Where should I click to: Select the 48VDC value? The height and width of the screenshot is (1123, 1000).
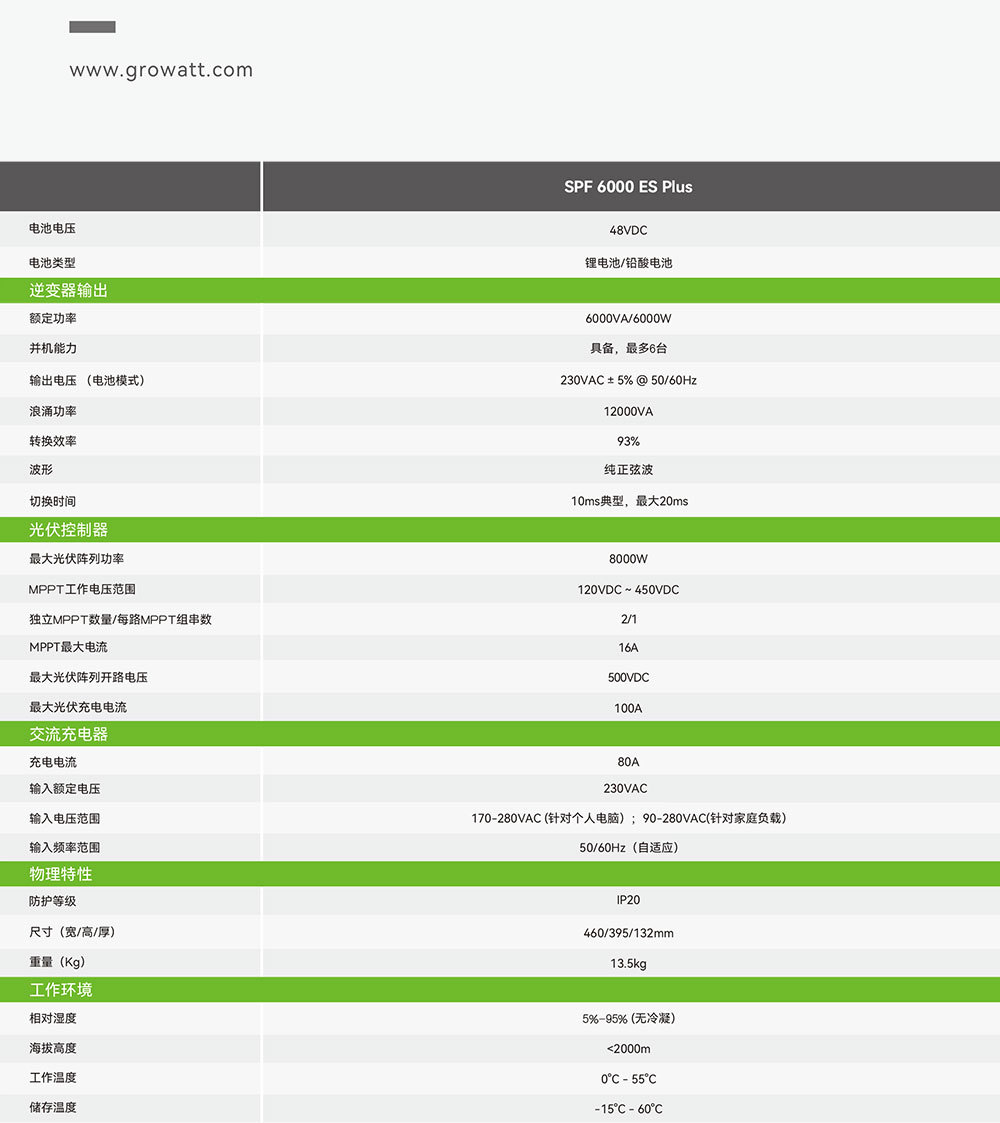(x=628, y=231)
